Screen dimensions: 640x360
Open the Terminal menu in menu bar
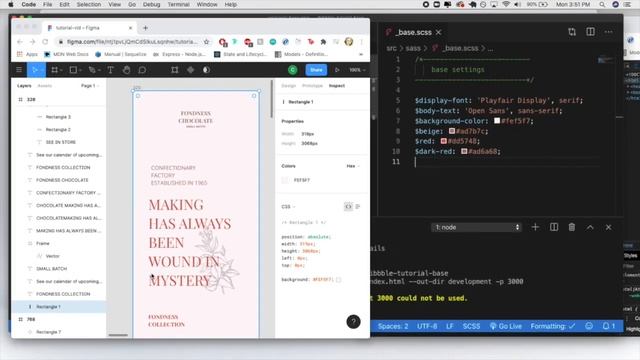[x=178, y=4]
